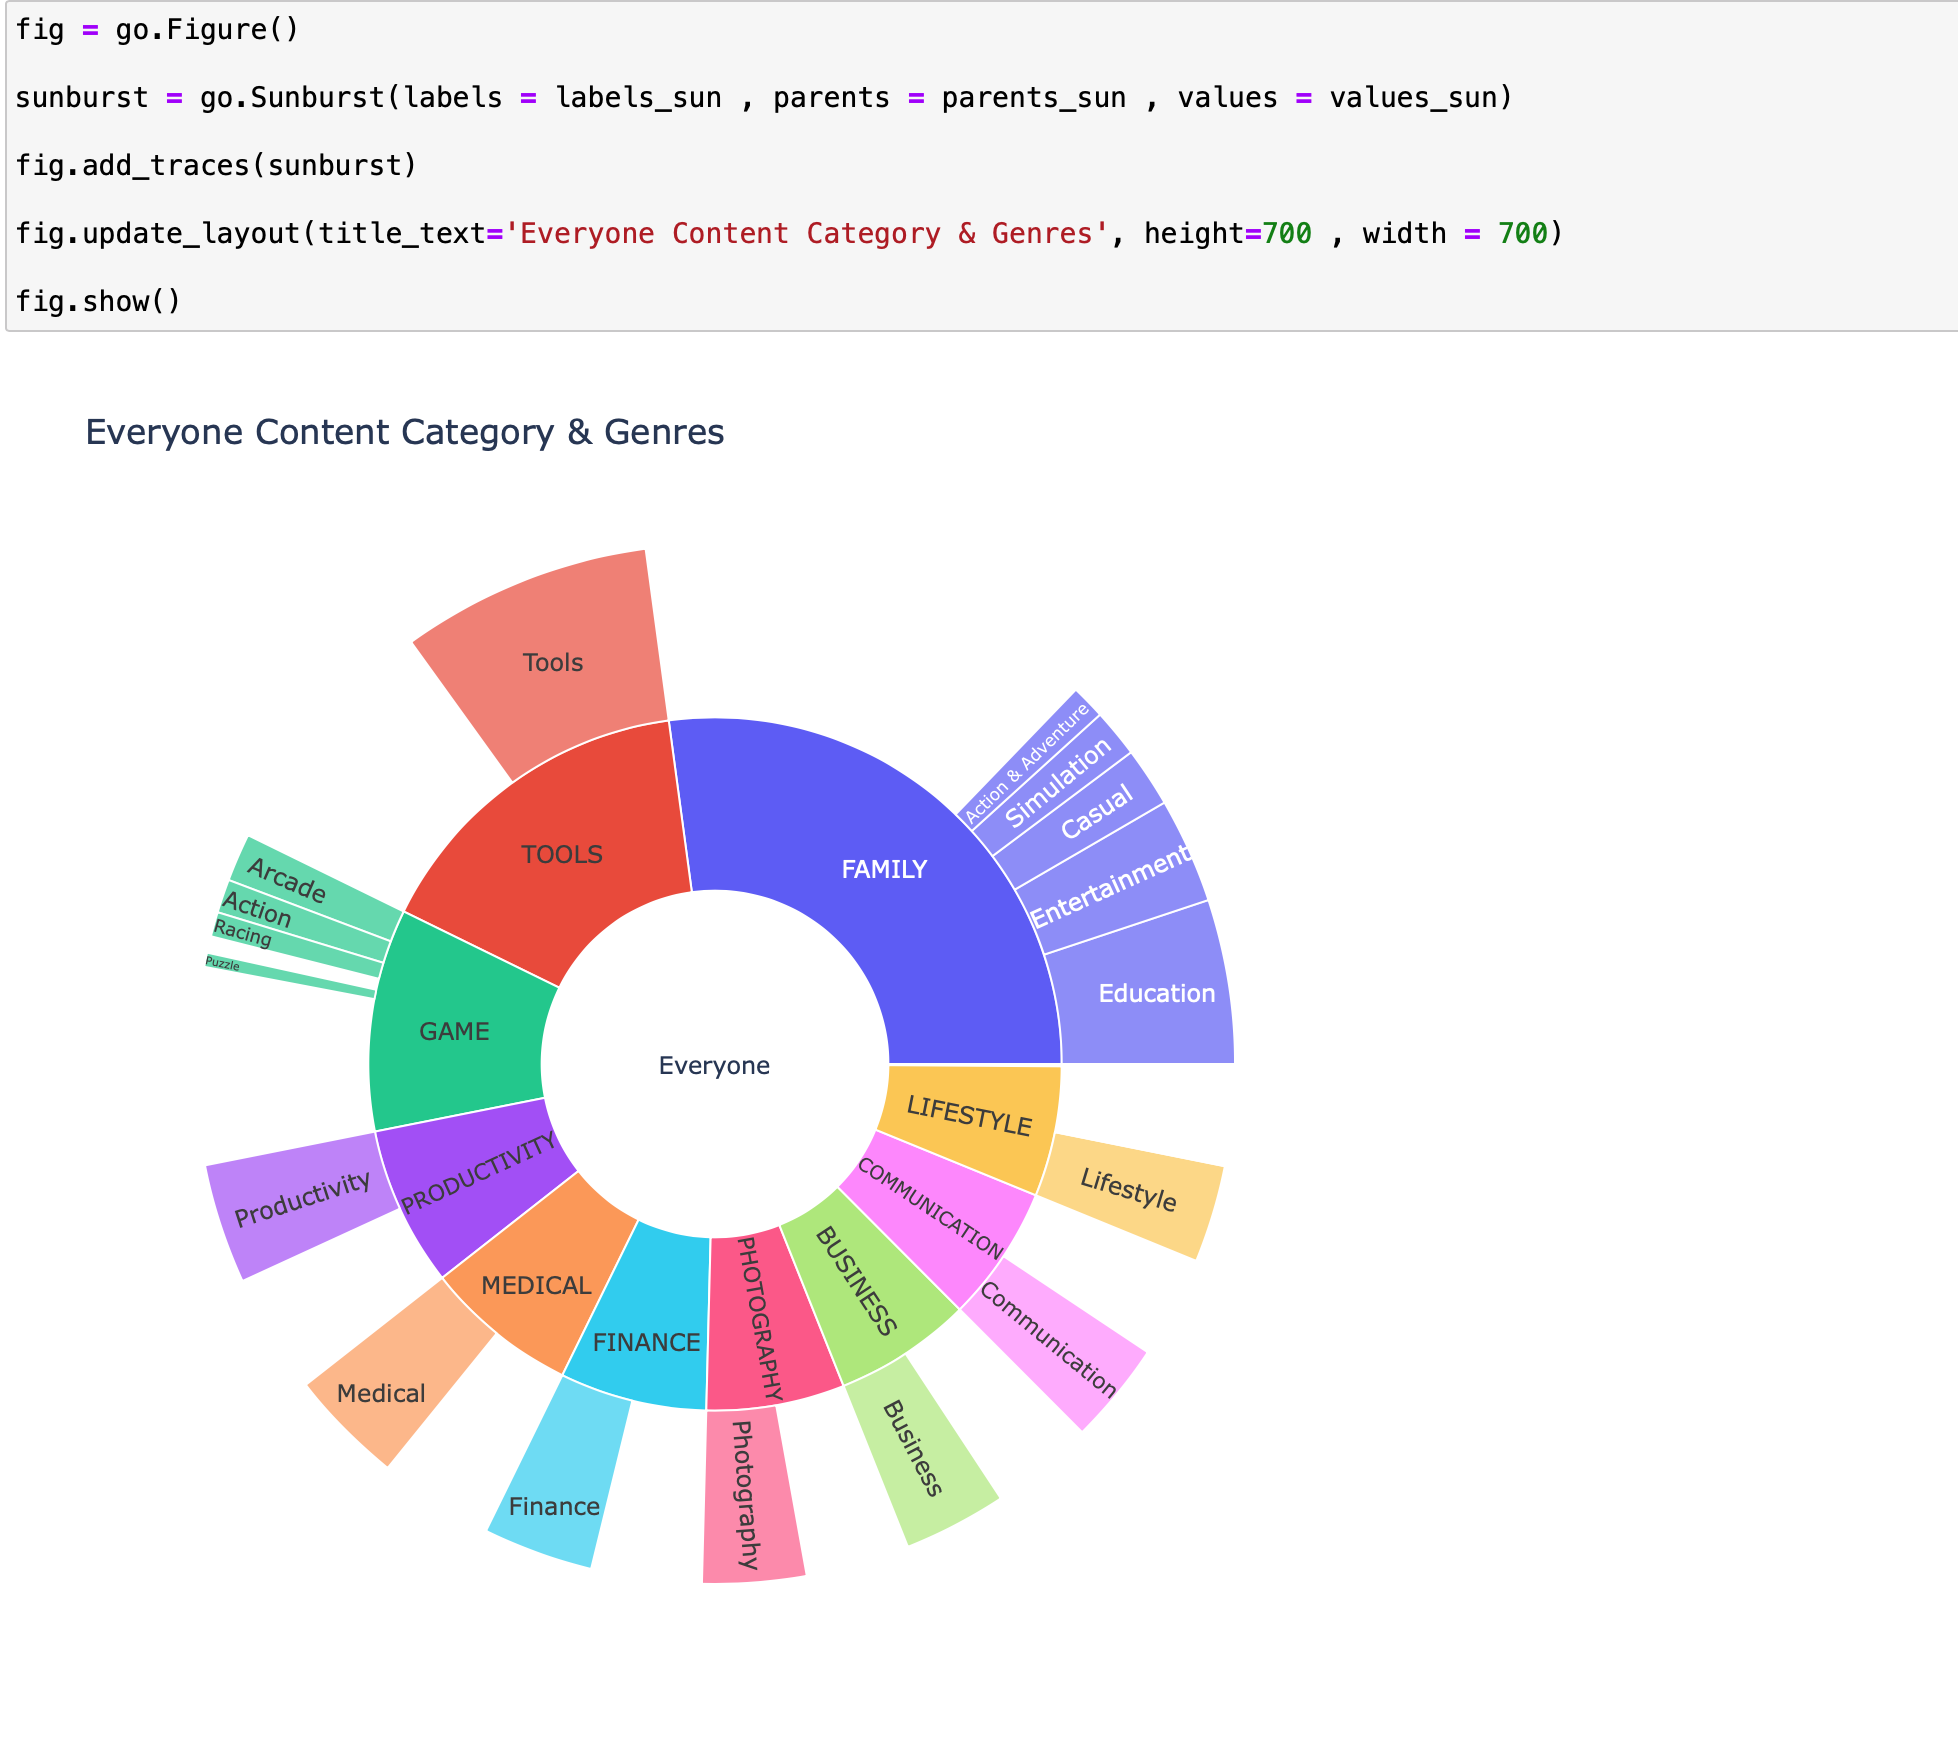Select the light yellow Lifestyle outer wedge
Viewport: 1958px width, 1742px height.
tap(1128, 1190)
